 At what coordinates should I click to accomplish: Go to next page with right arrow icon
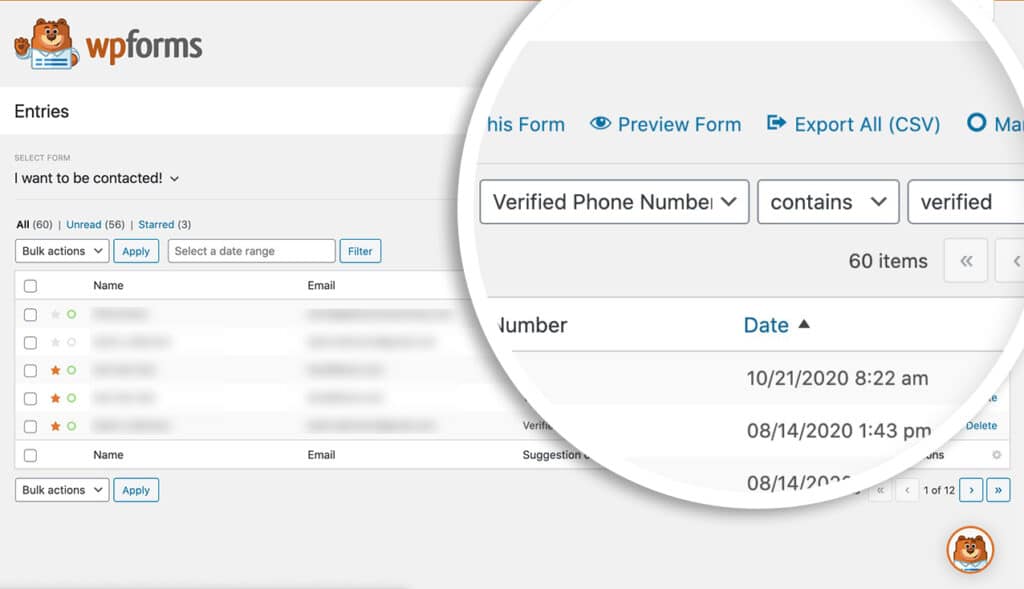971,490
